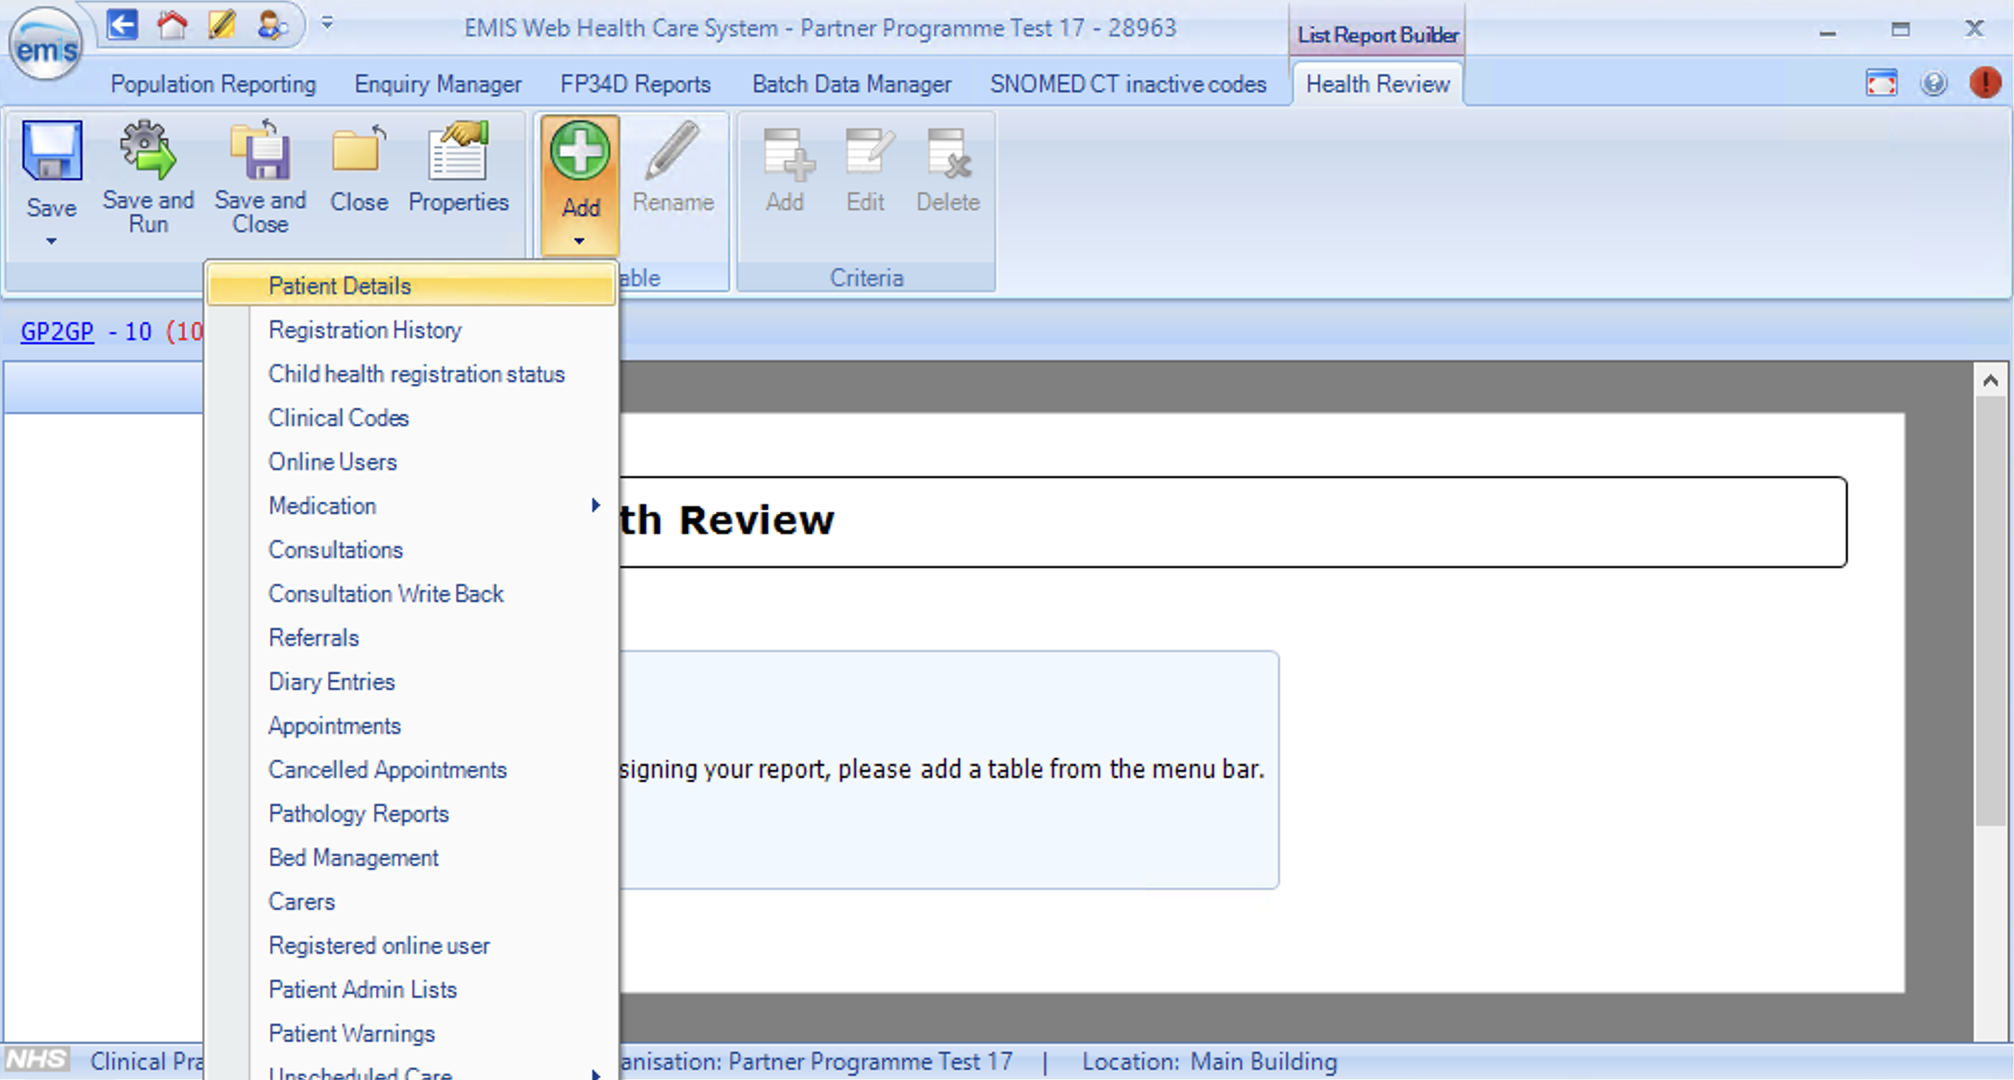Screen dimensions: 2014x1080
Task: Click the home icon in quick access toolbar
Action: (x=172, y=25)
